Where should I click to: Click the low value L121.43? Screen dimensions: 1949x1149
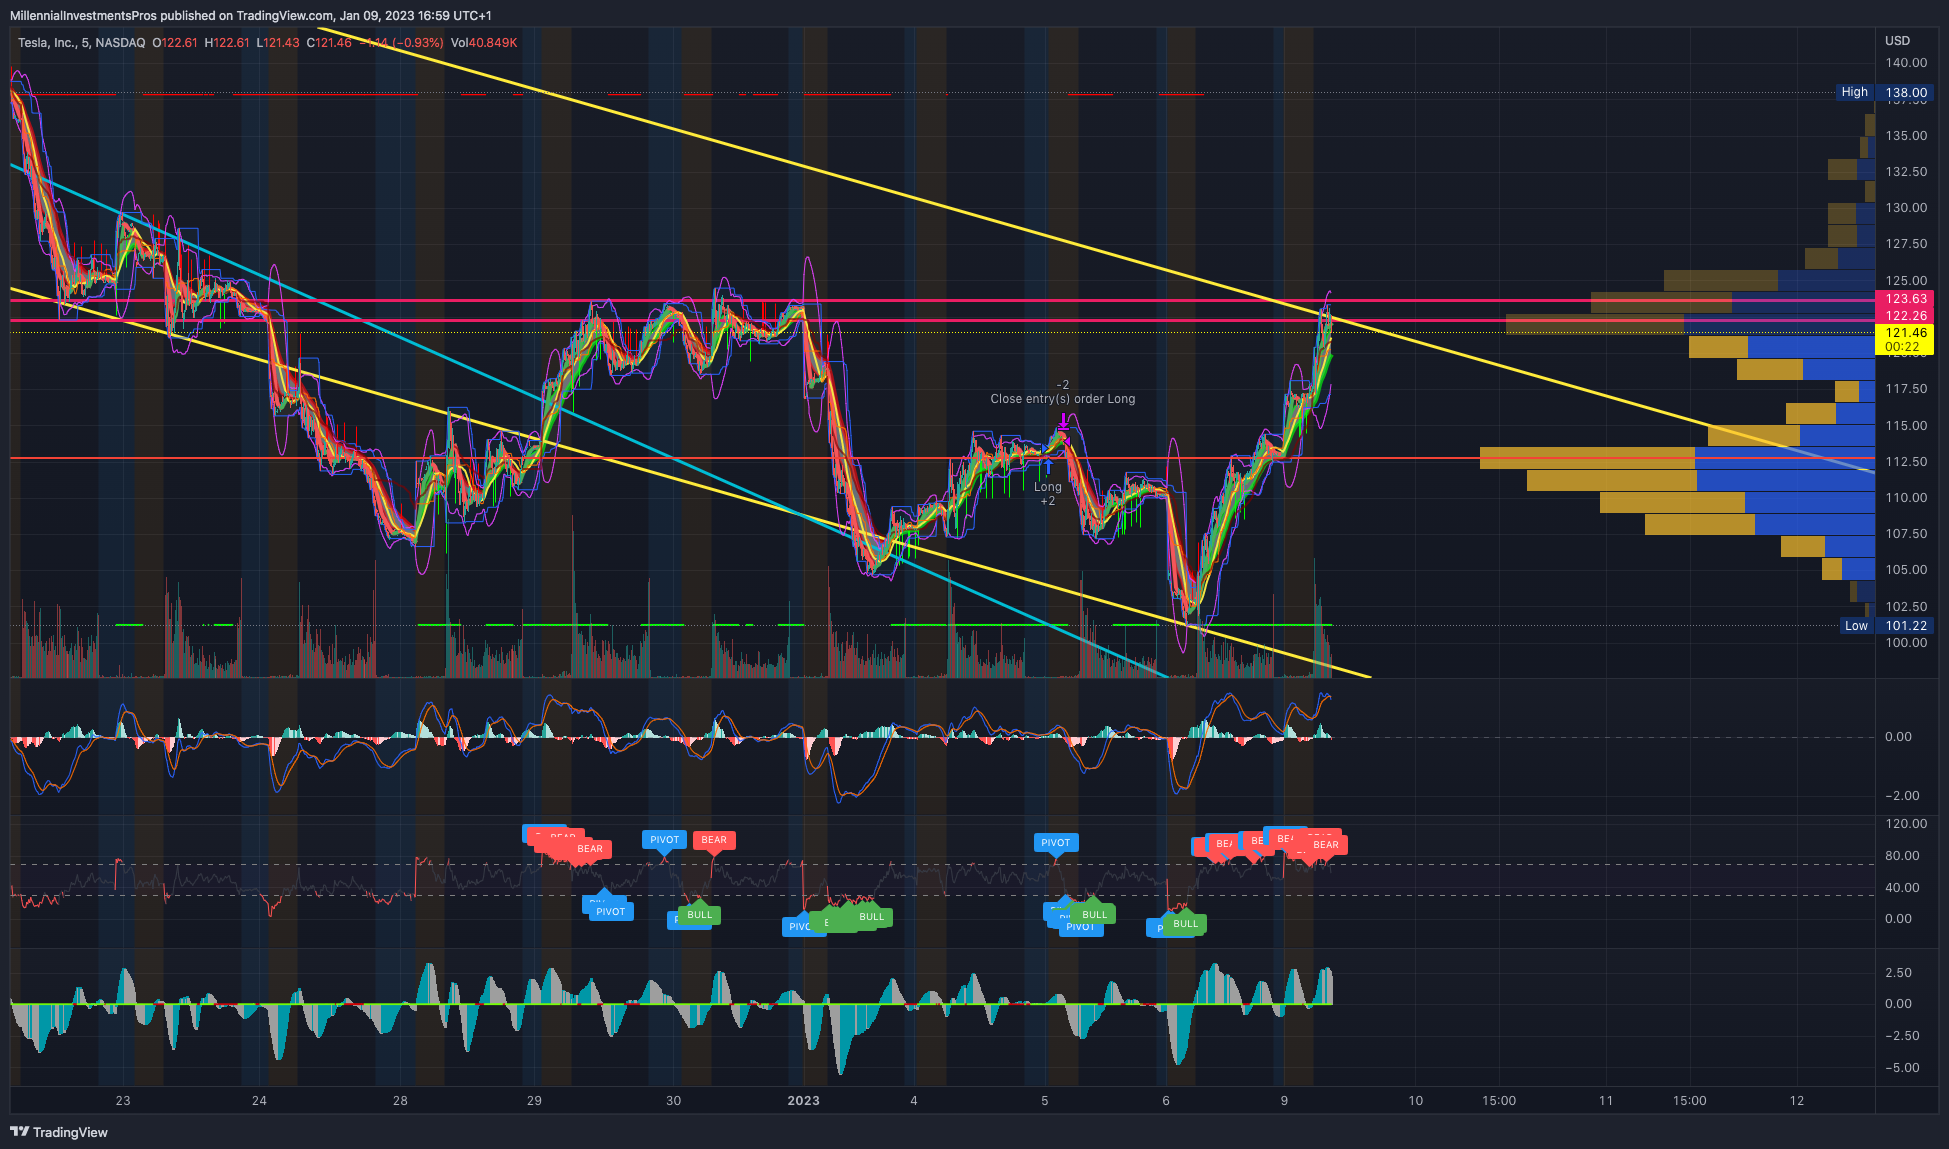[278, 43]
